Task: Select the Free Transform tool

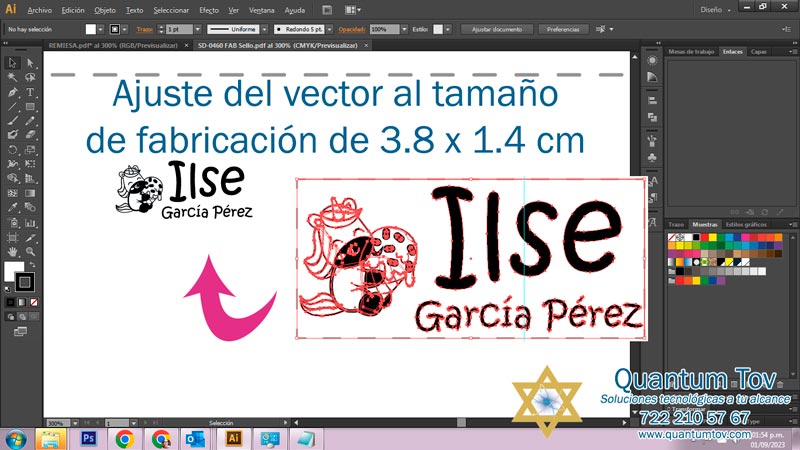Action: tap(30, 164)
